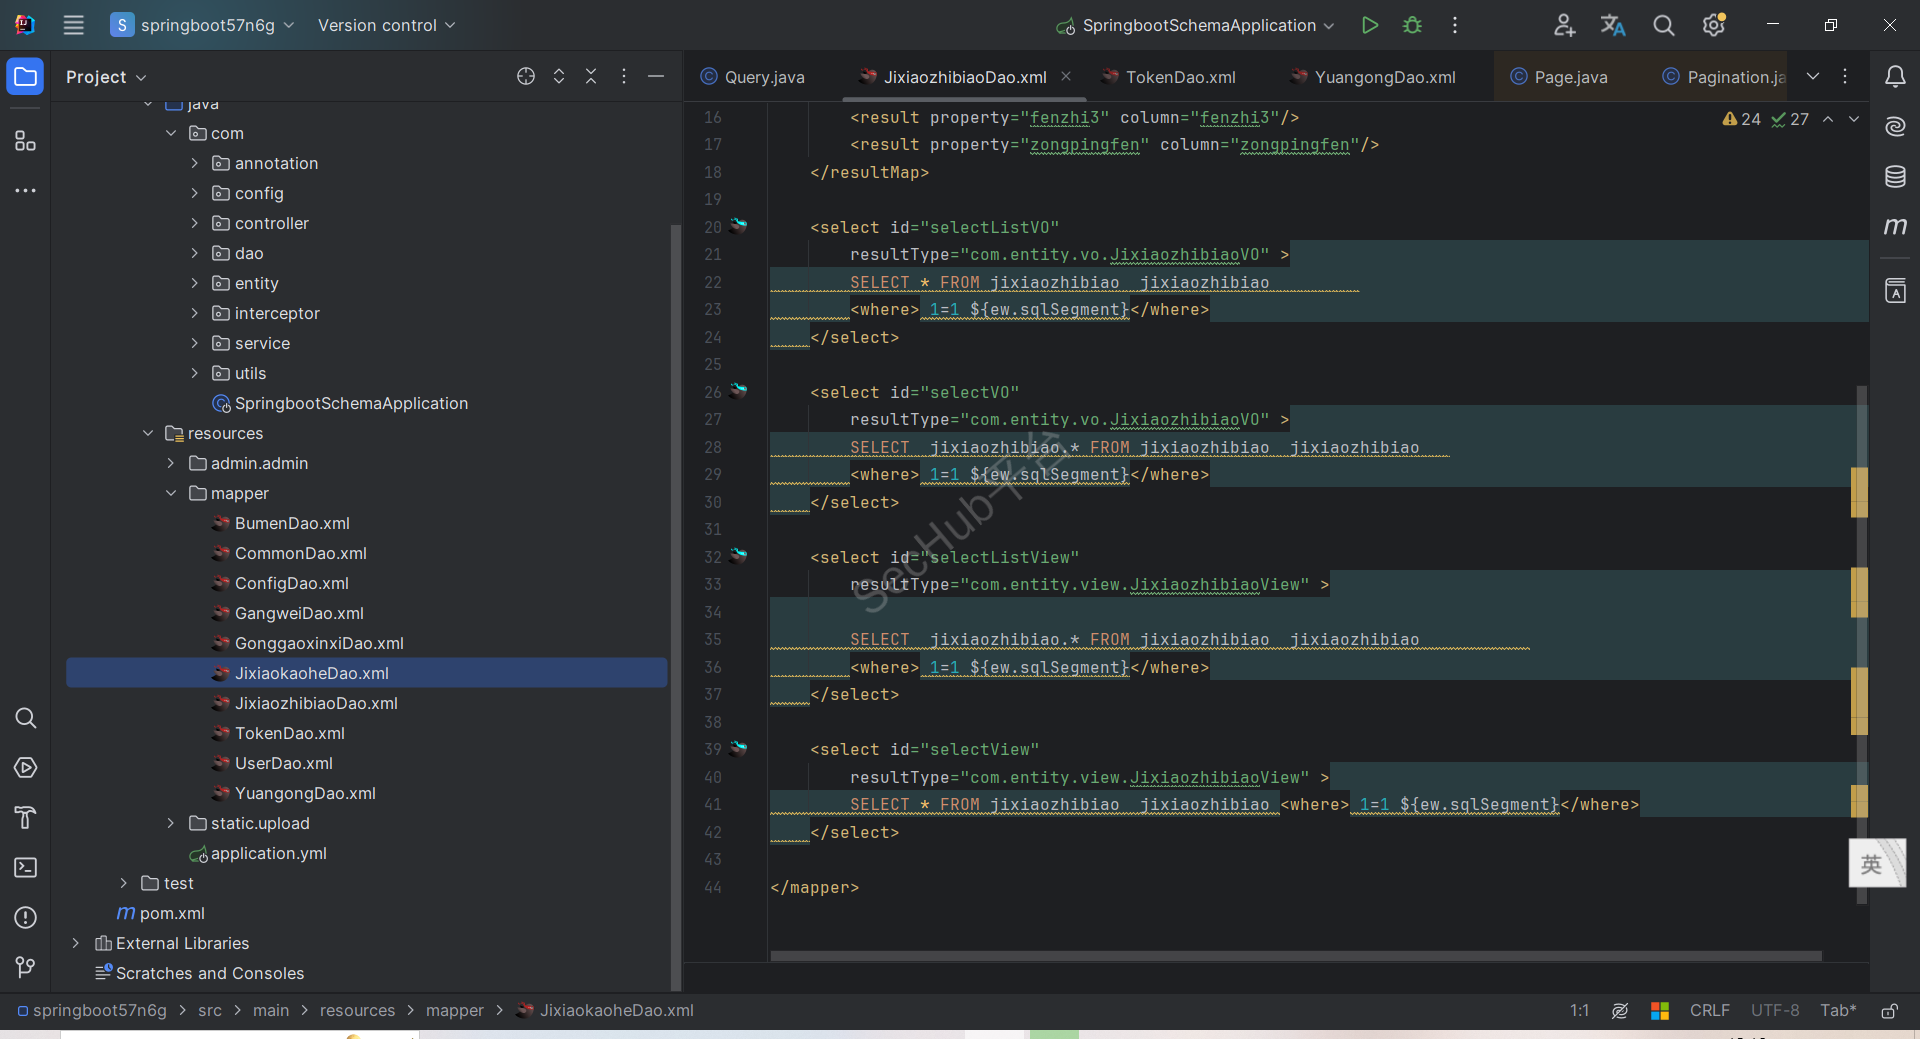Toggle the English input method indicator
1920x1039 pixels.
tap(1871, 864)
